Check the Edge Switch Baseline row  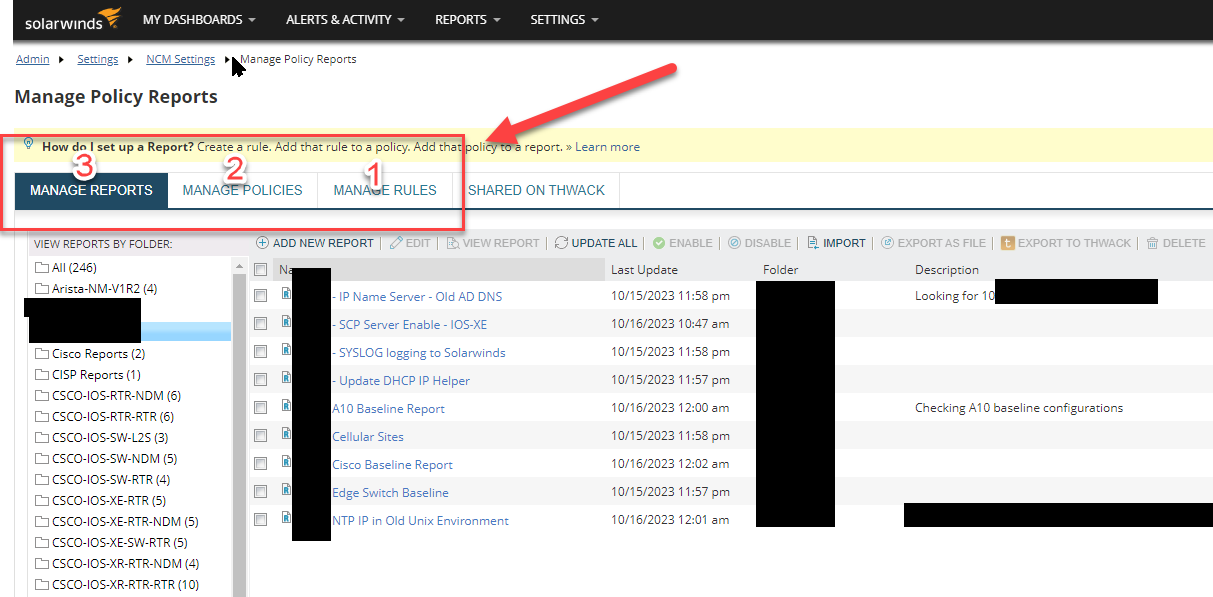tap(261, 492)
